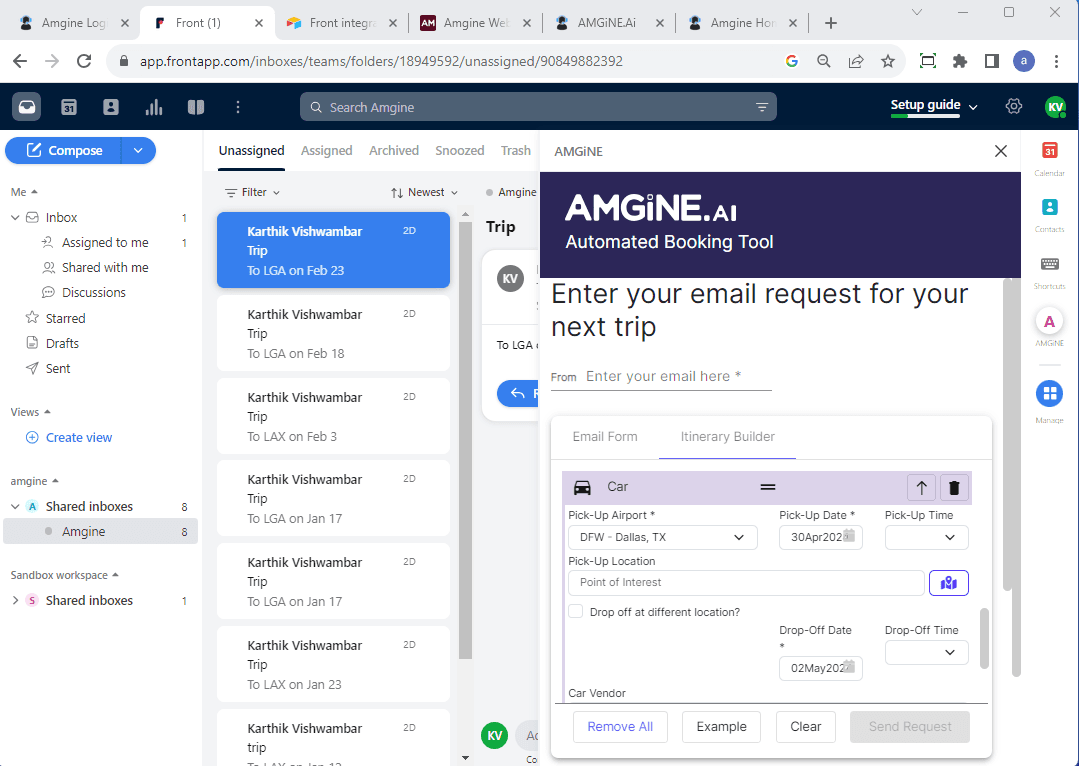Expand the Setup guide menu
Viewport: 1079px width, 766px height.
point(934,105)
